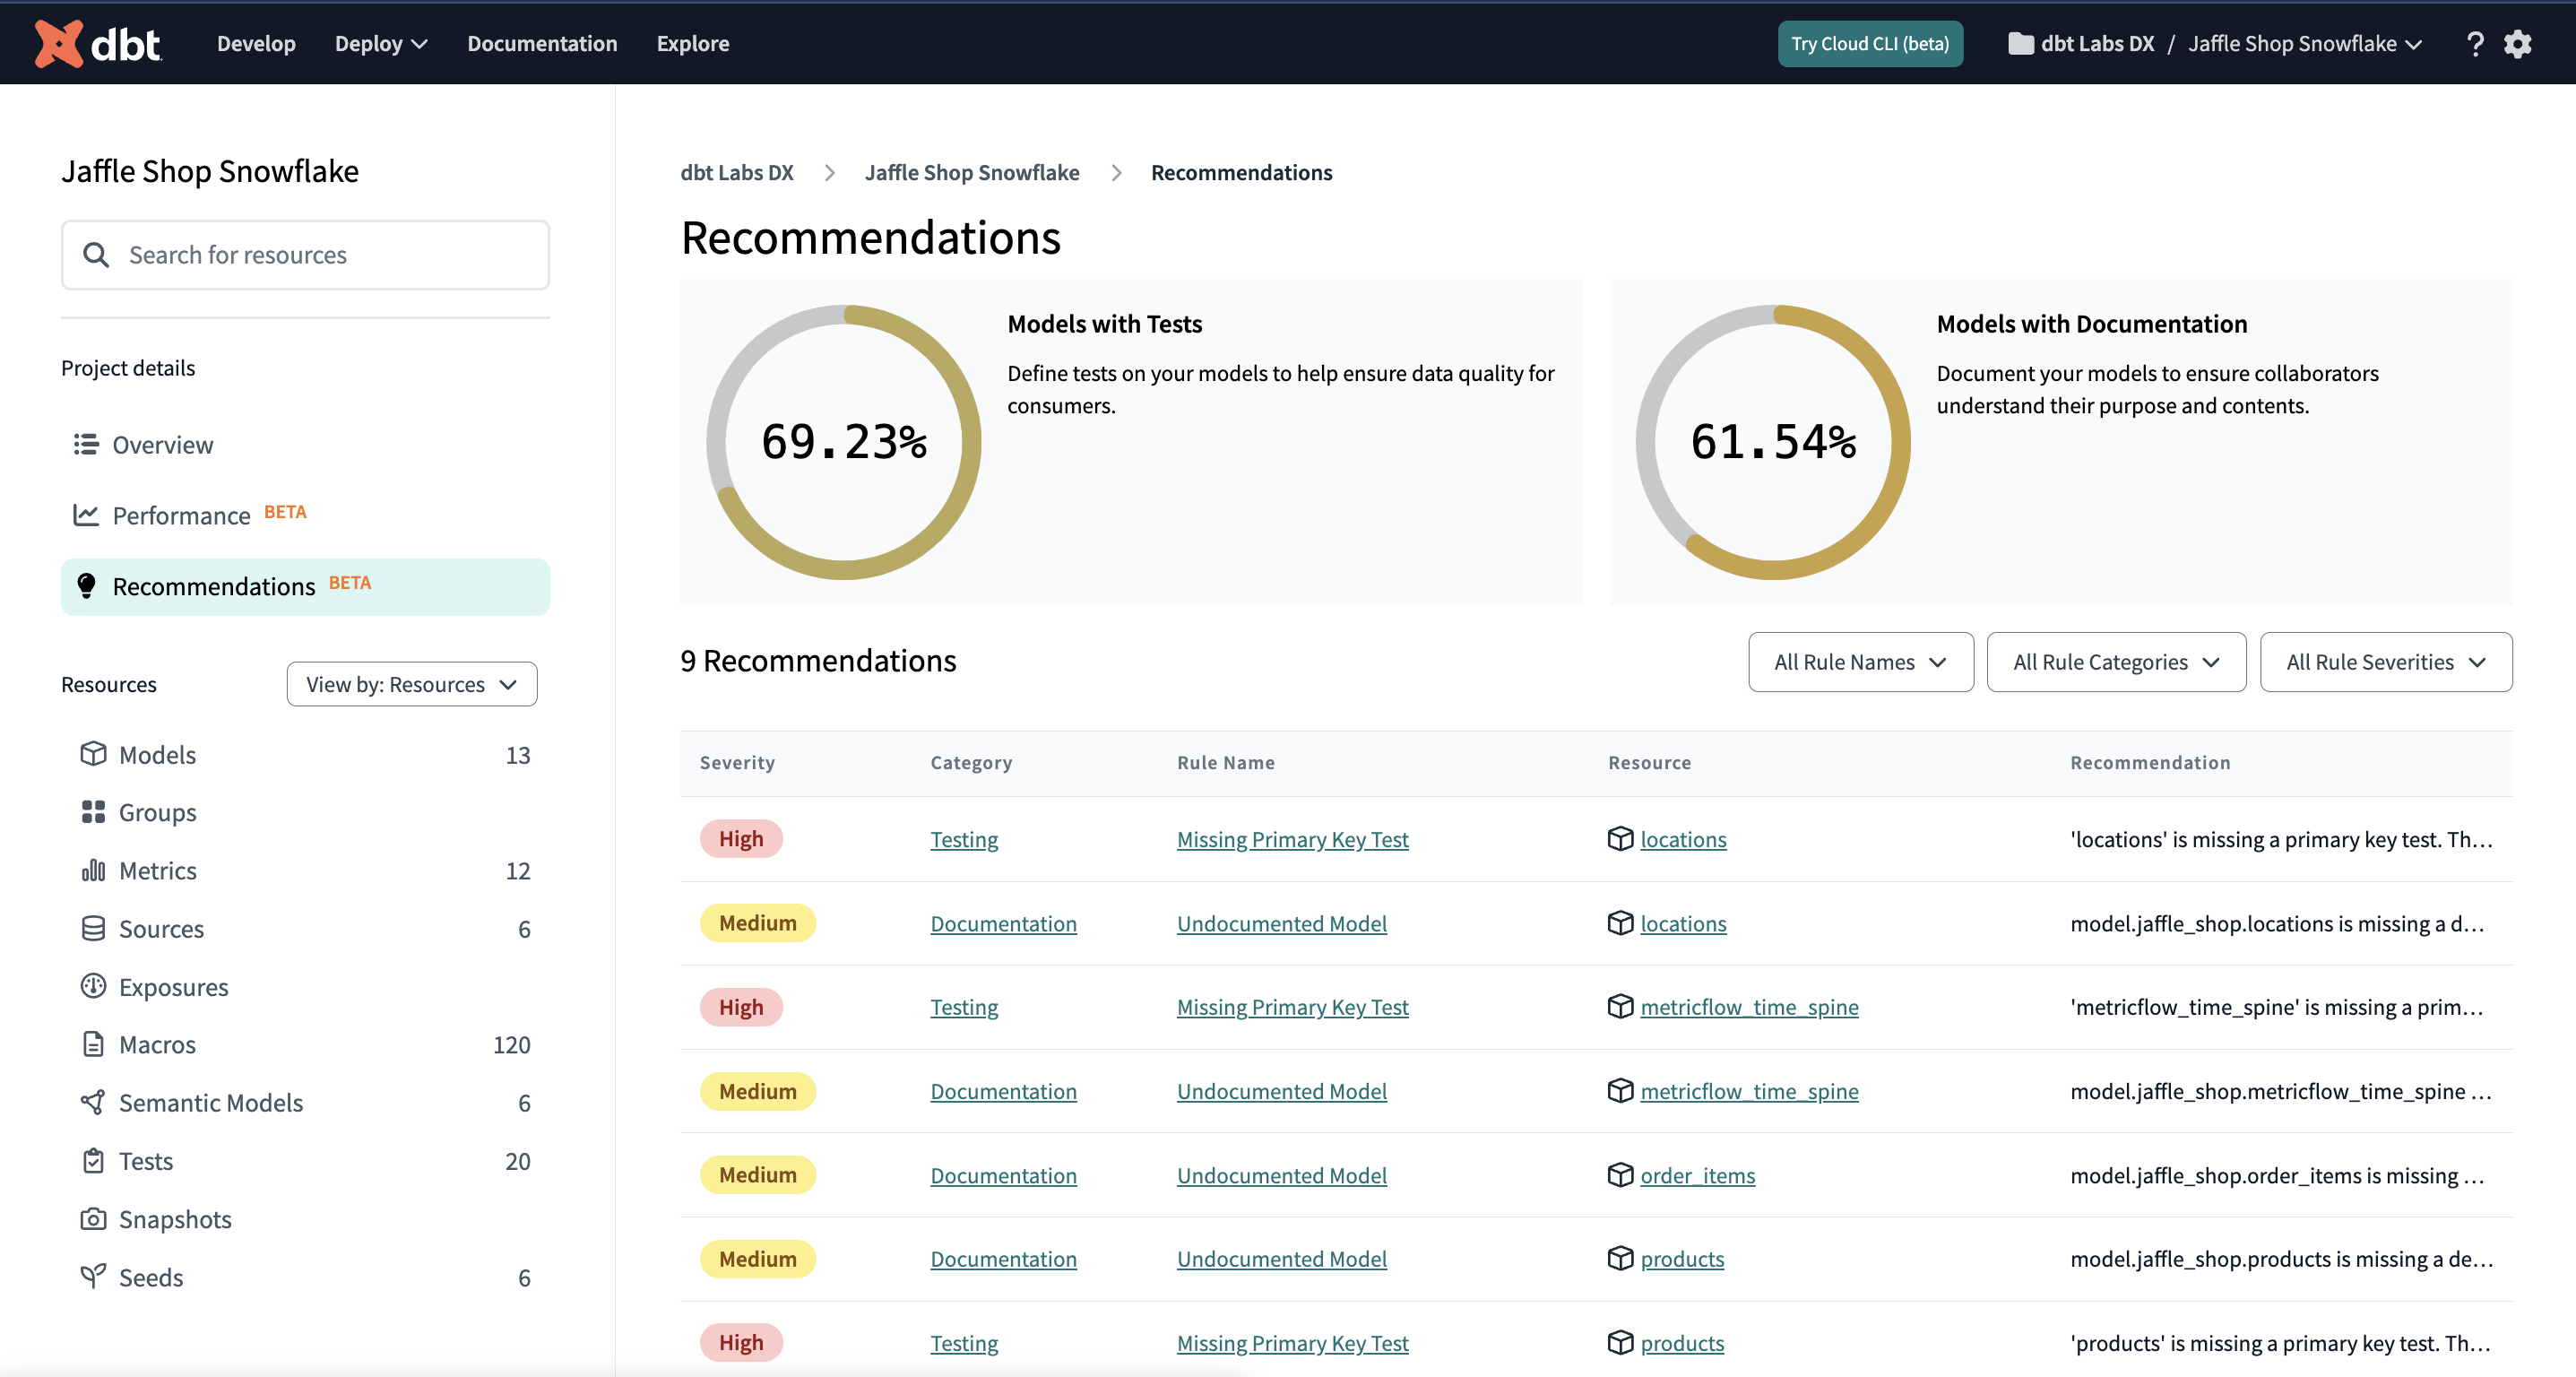This screenshot has height=1377, width=2576.
Task: Click the Try Cloud CLI beta button
Action: coord(1870,43)
